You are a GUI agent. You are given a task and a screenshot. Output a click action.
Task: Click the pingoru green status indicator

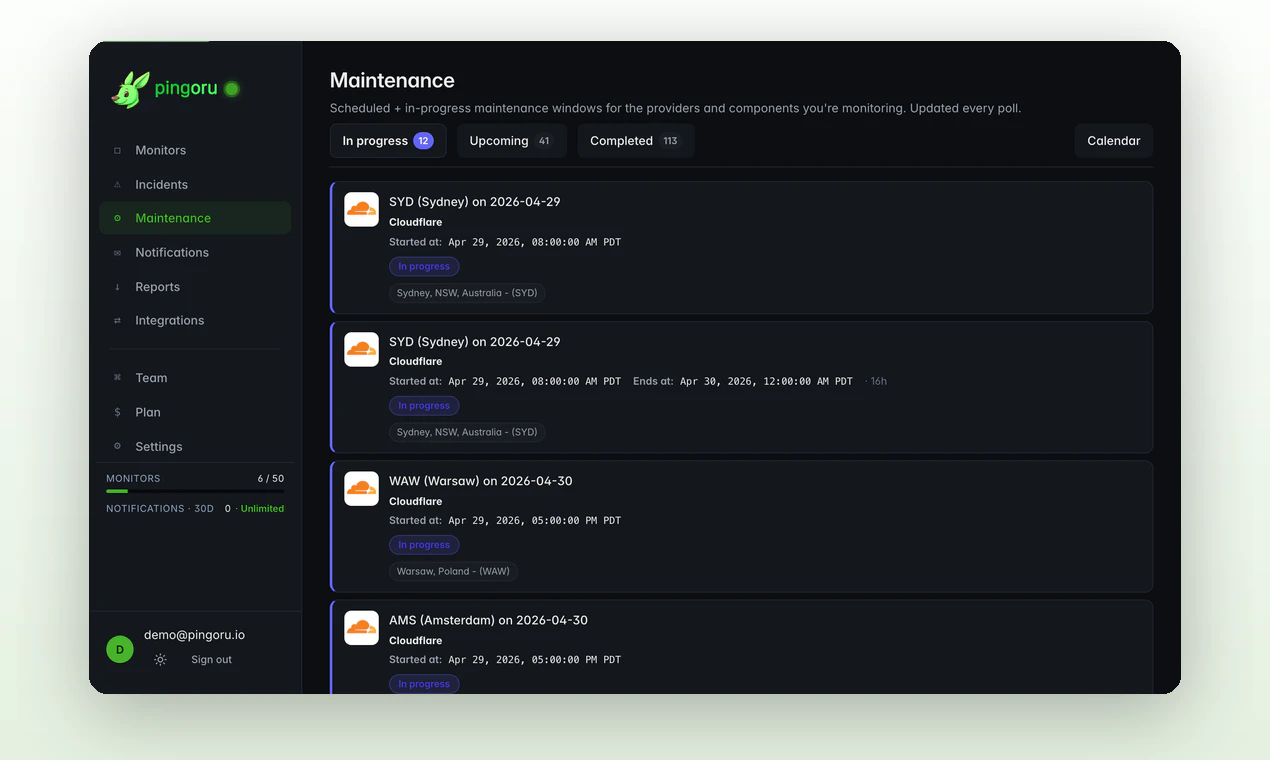(231, 89)
